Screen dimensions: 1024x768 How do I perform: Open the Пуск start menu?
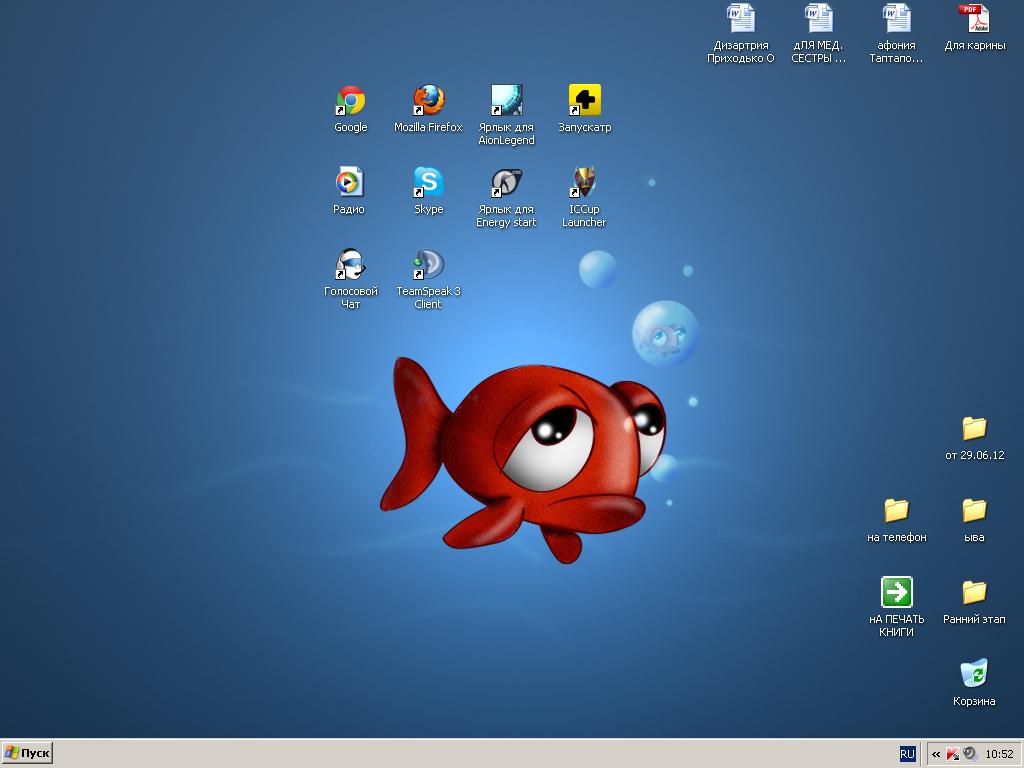pos(27,753)
